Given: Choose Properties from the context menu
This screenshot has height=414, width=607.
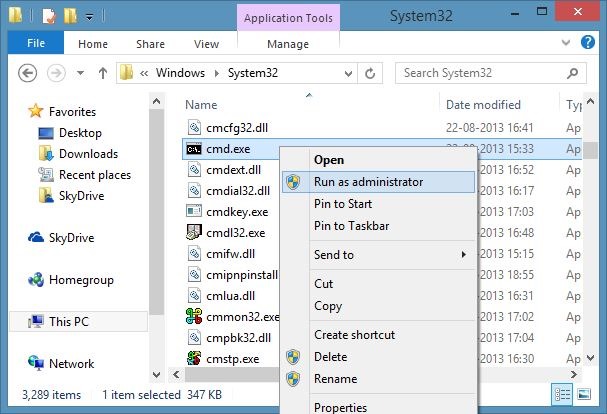Looking at the screenshot, I should coord(378,407).
